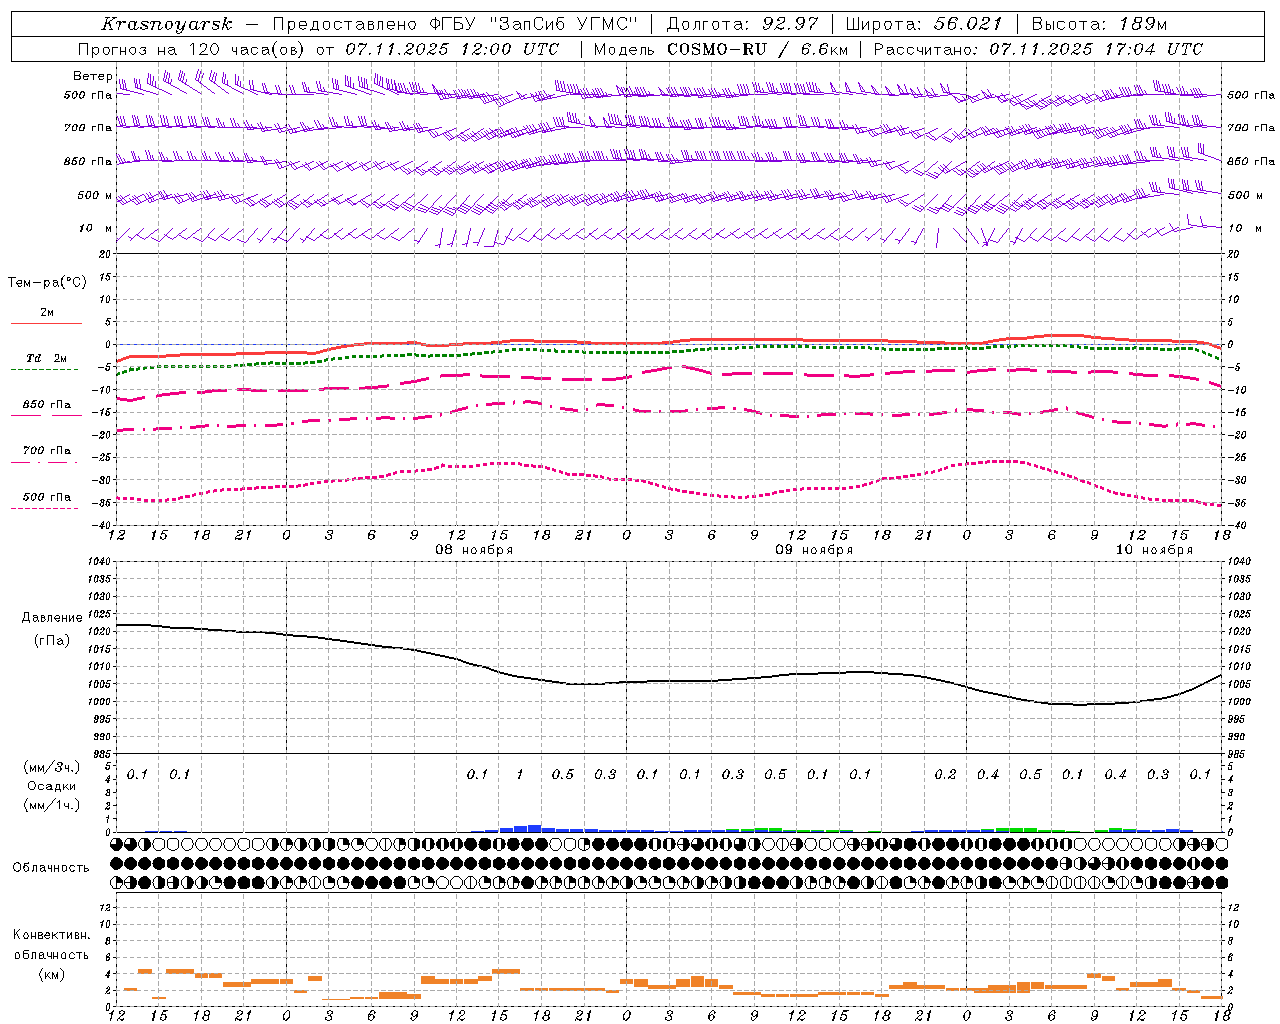Click the precipitation value '1' at 15h Nov 8

click(x=519, y=774)
